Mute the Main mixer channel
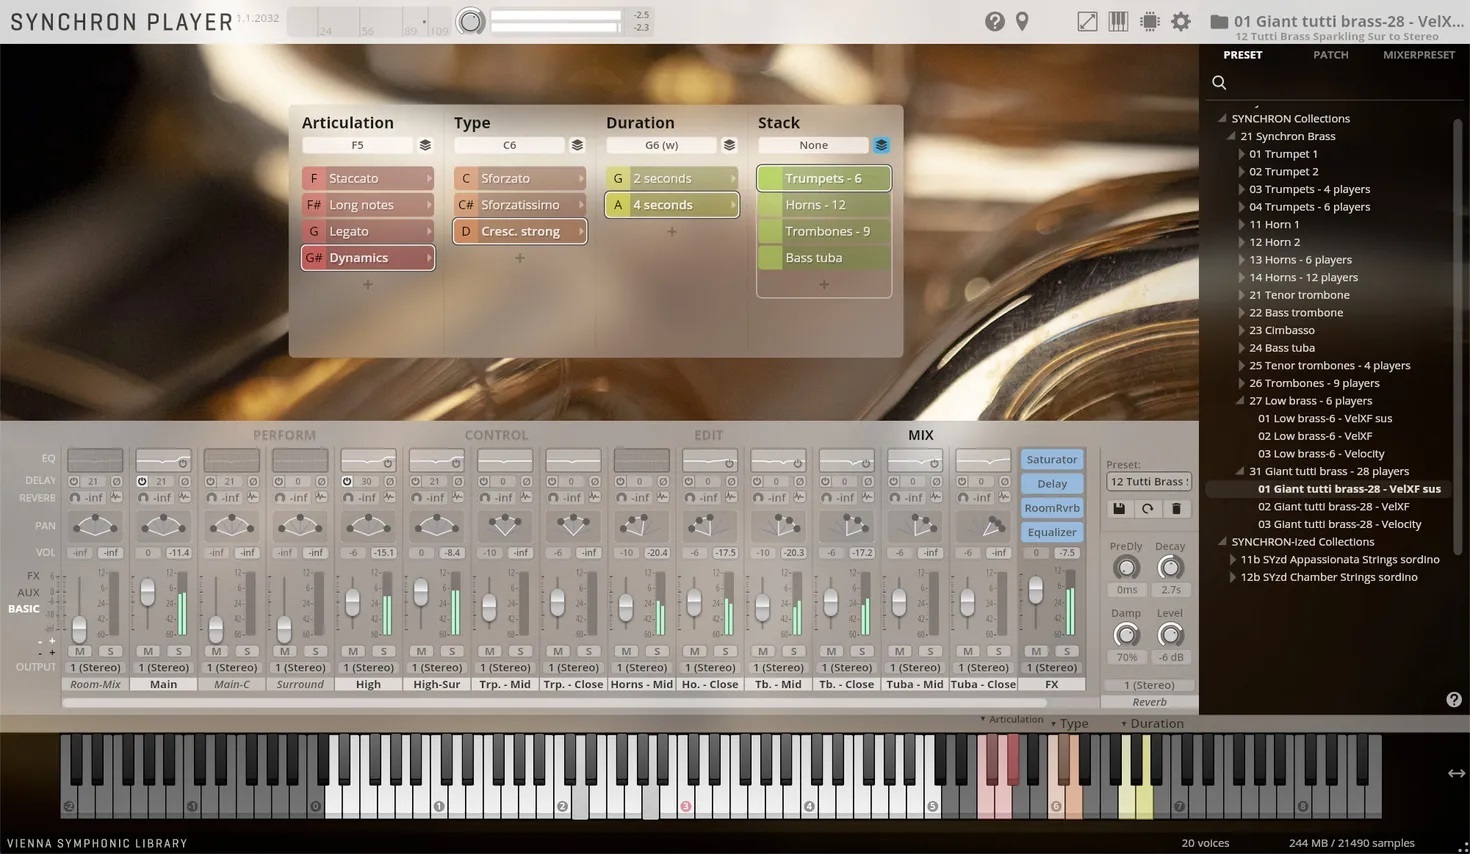This screenshot has width=1470, height=854. click(148, 651)
